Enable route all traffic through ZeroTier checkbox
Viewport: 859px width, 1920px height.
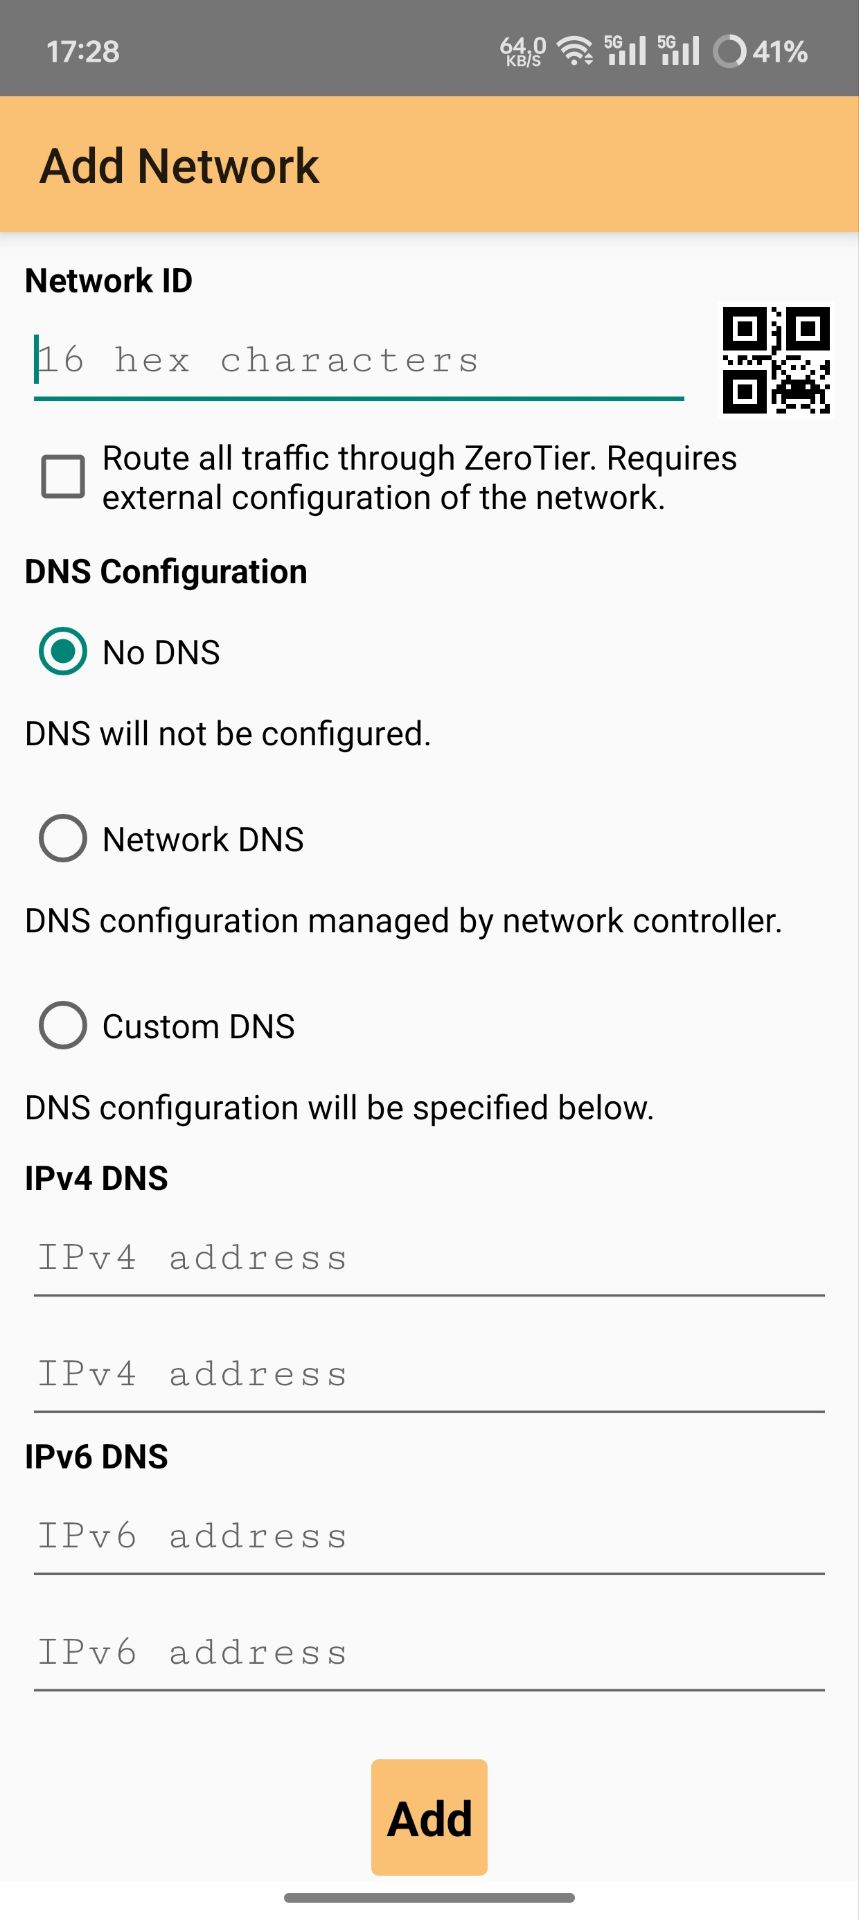63,477
